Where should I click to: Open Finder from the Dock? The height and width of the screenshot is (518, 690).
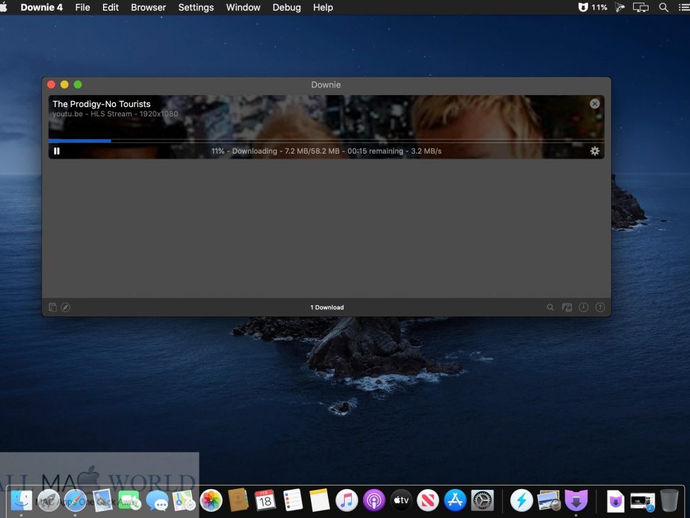21,500
